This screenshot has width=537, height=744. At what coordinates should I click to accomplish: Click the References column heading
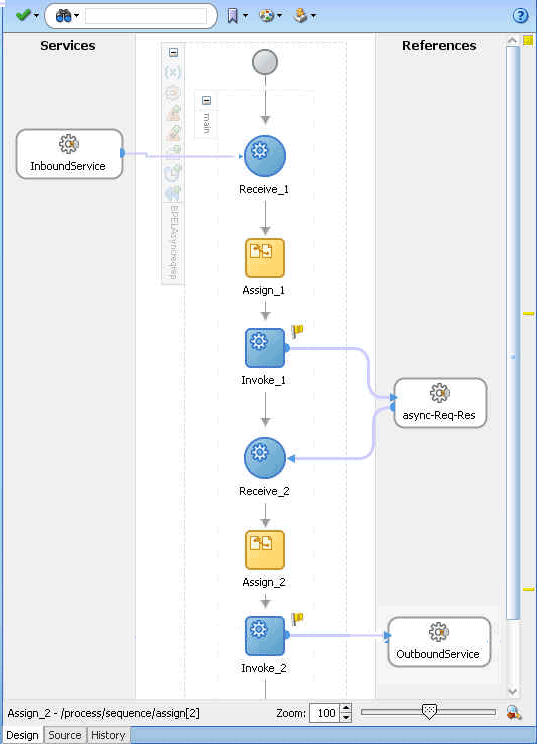[439, 46]
